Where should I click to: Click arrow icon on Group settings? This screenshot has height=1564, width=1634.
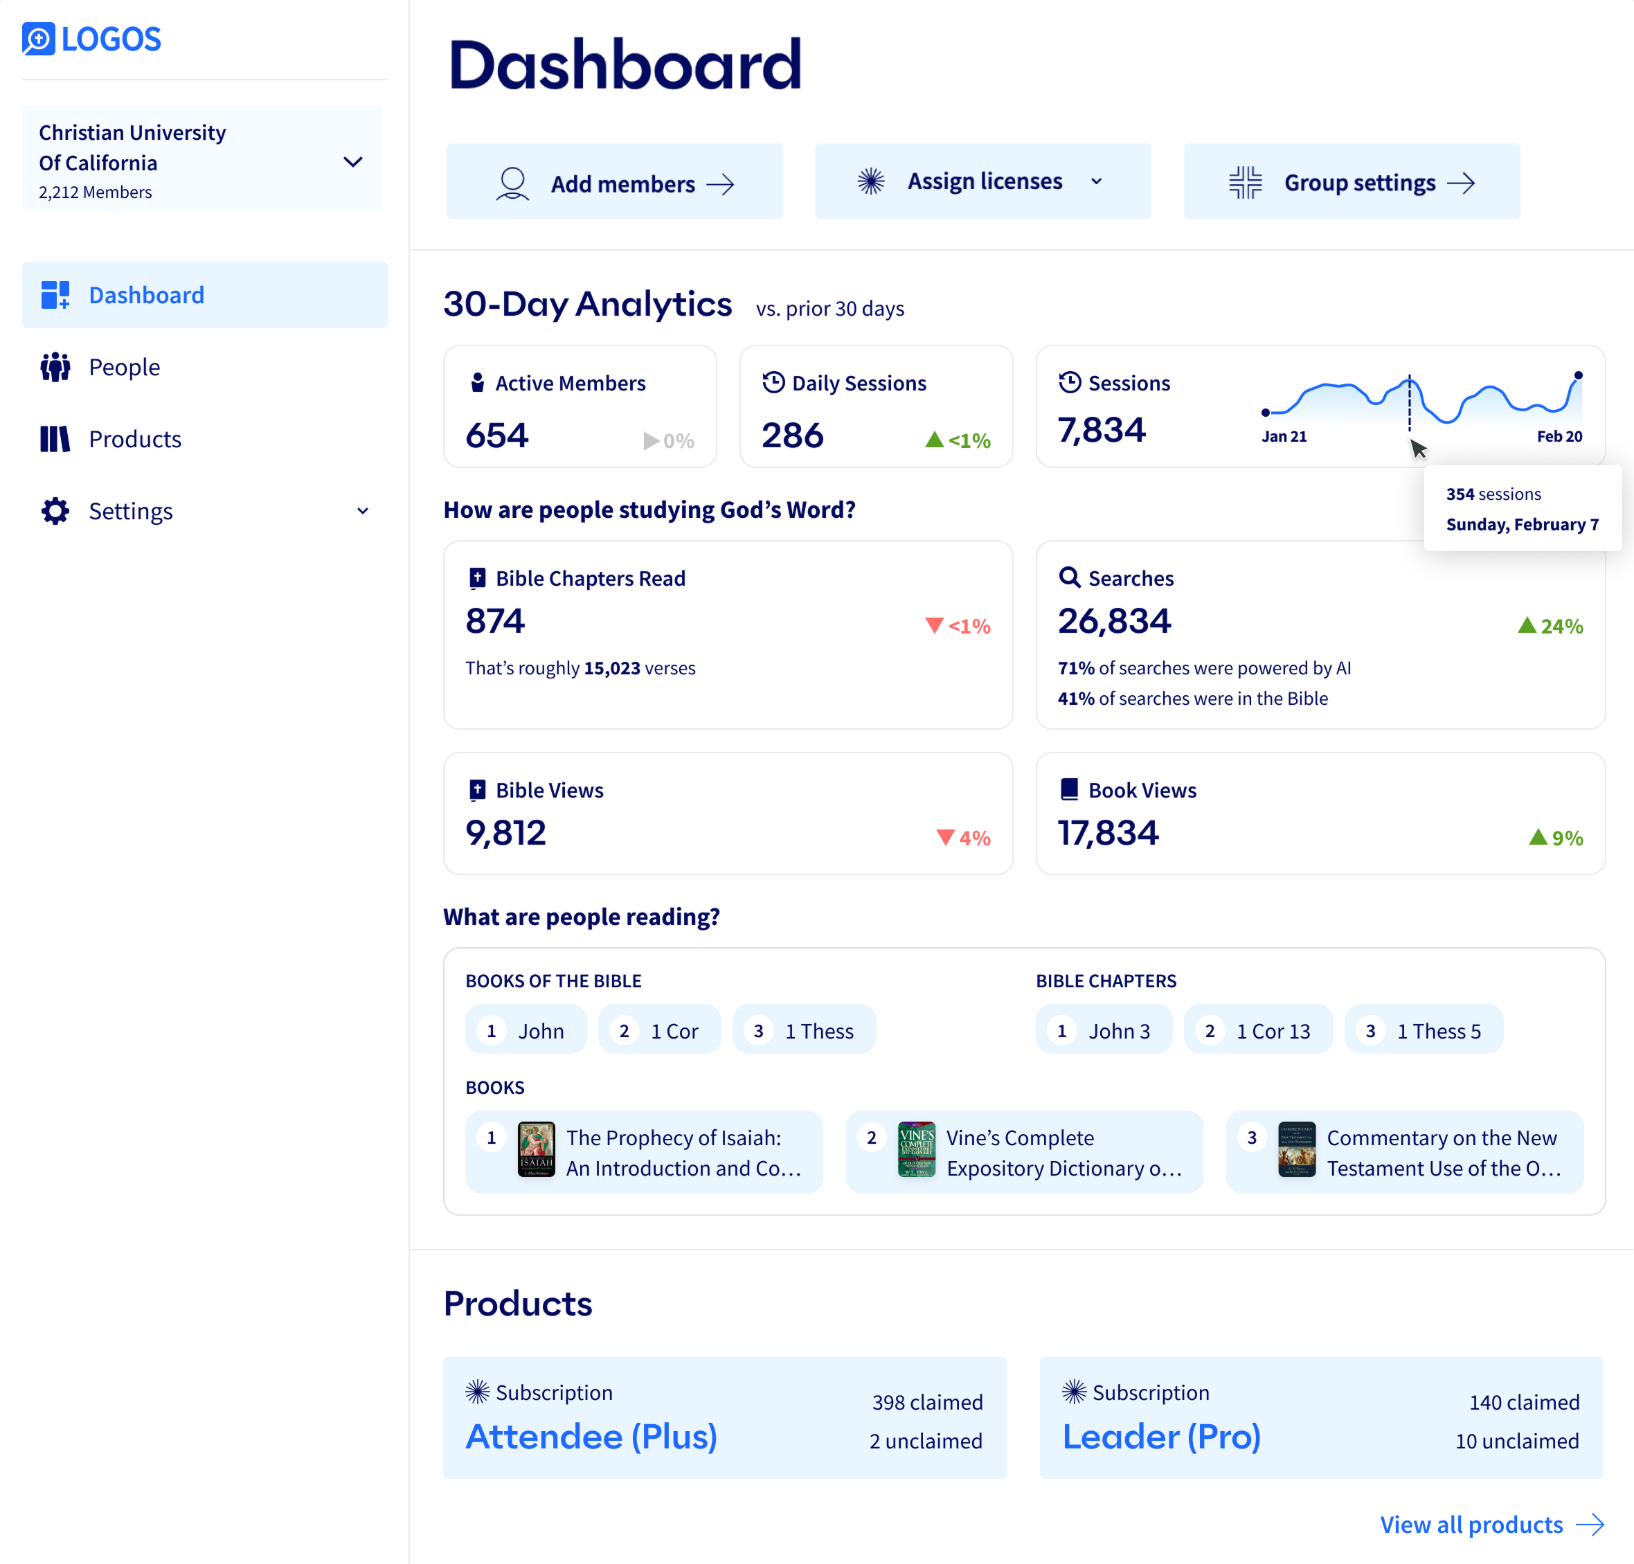(1461, 183)
